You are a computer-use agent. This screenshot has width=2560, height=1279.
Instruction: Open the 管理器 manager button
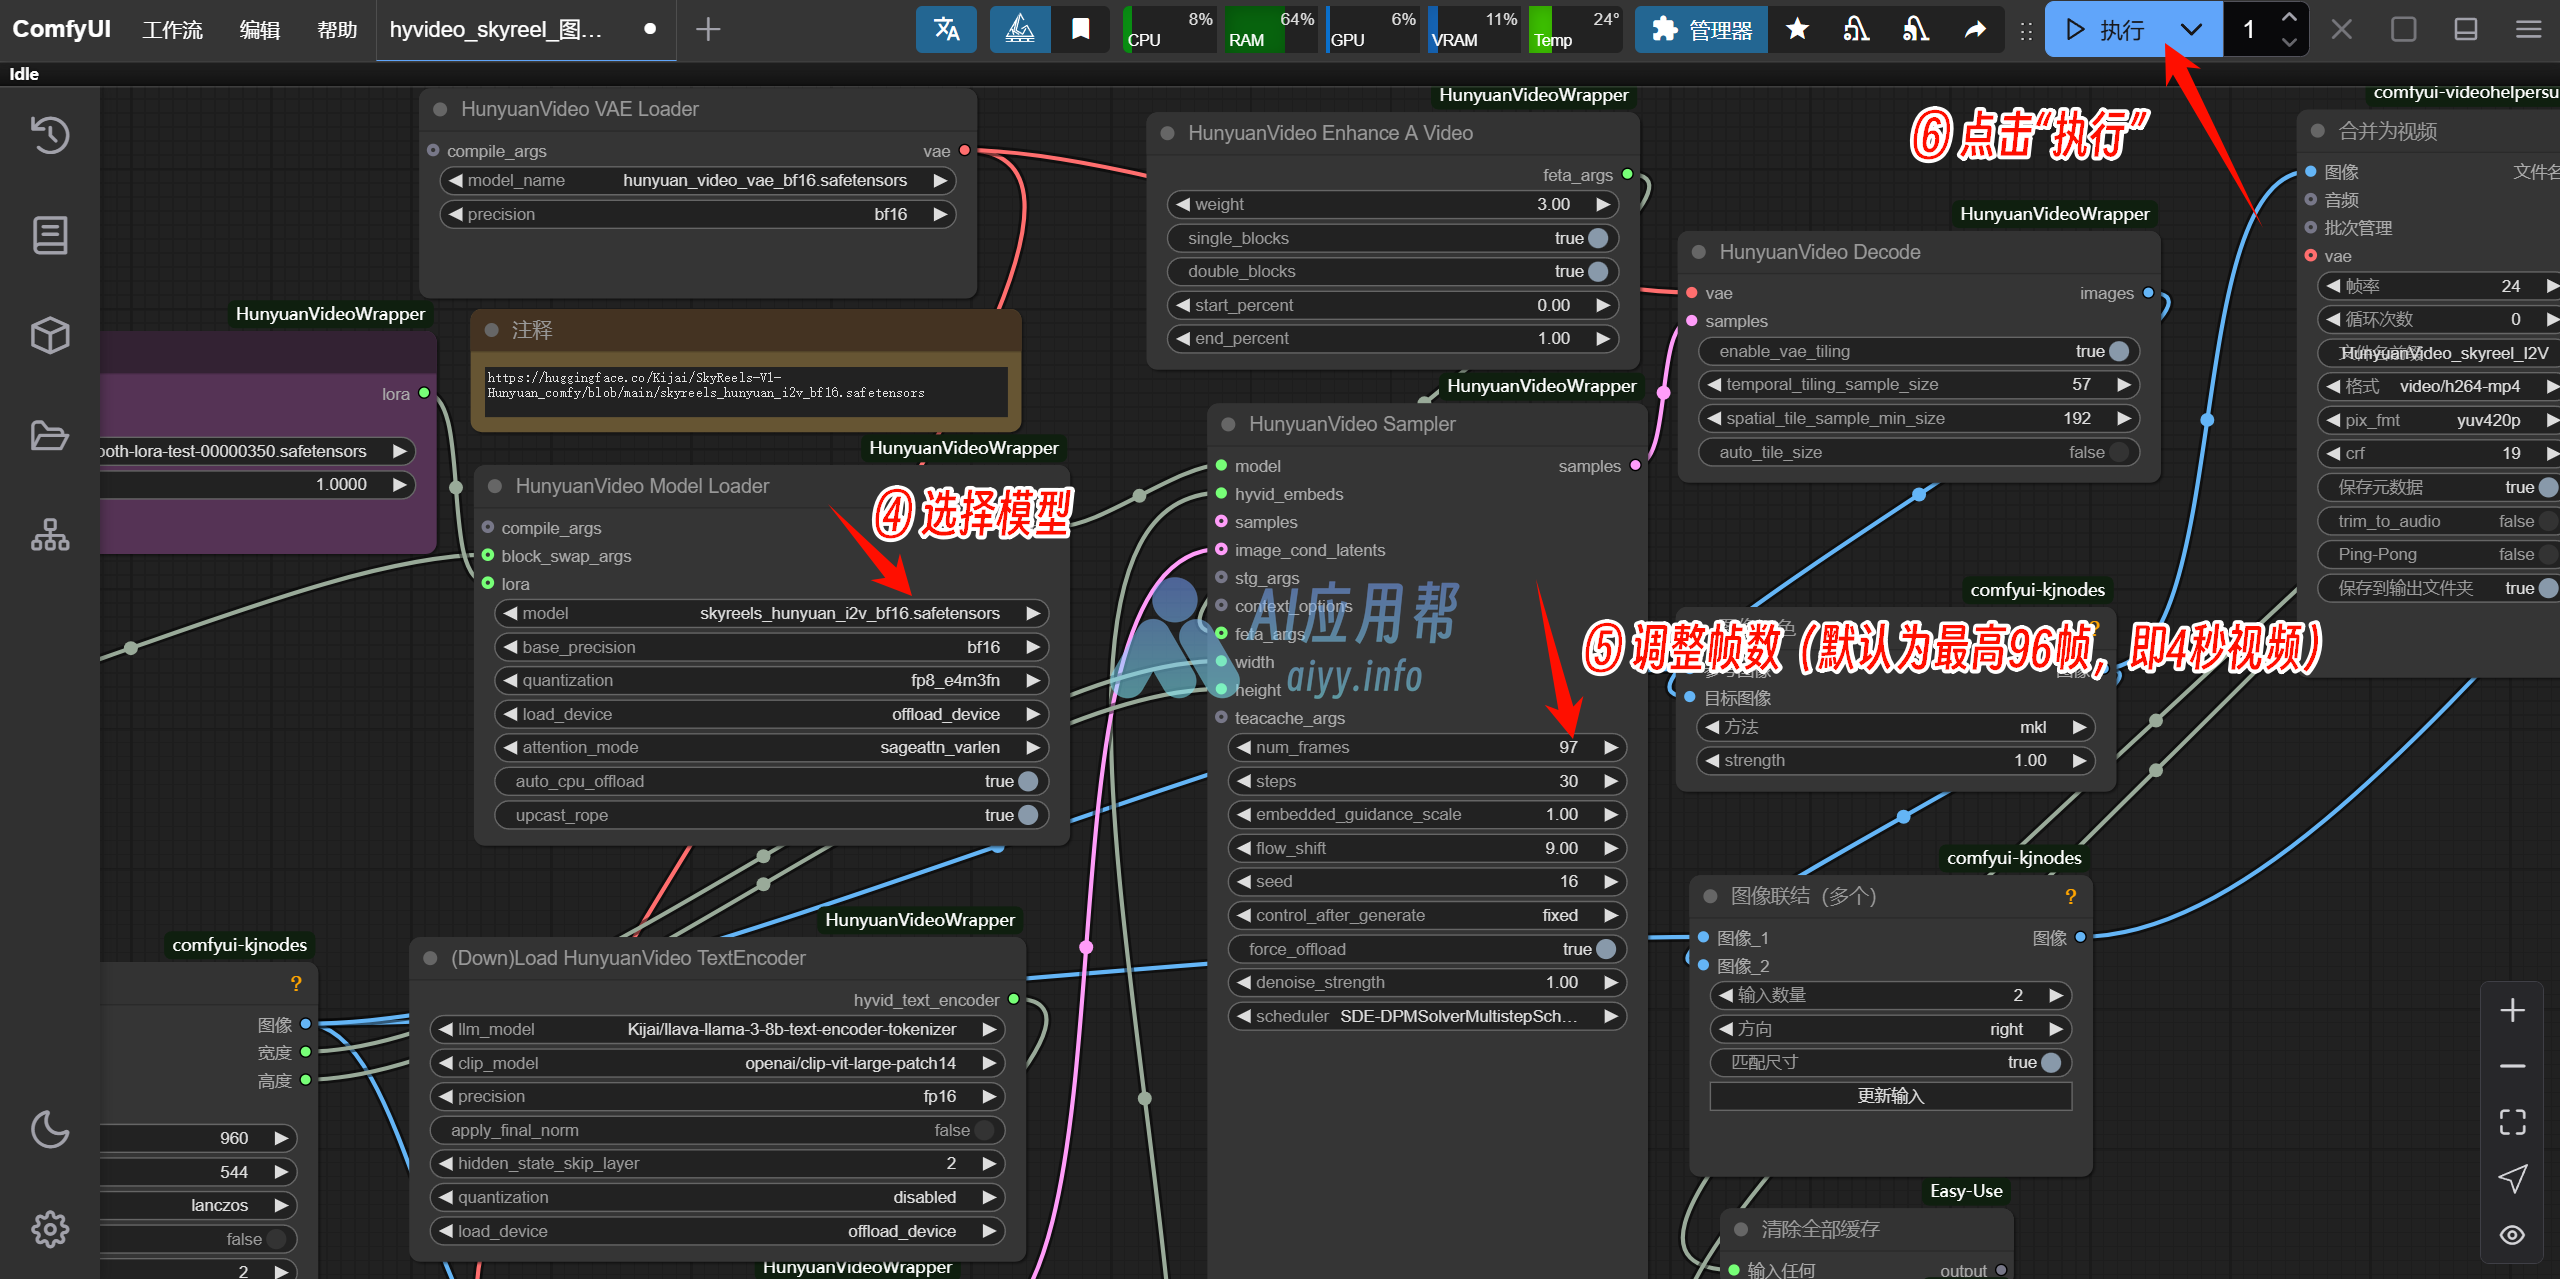pyautogui.click(x=1701, y=29)
